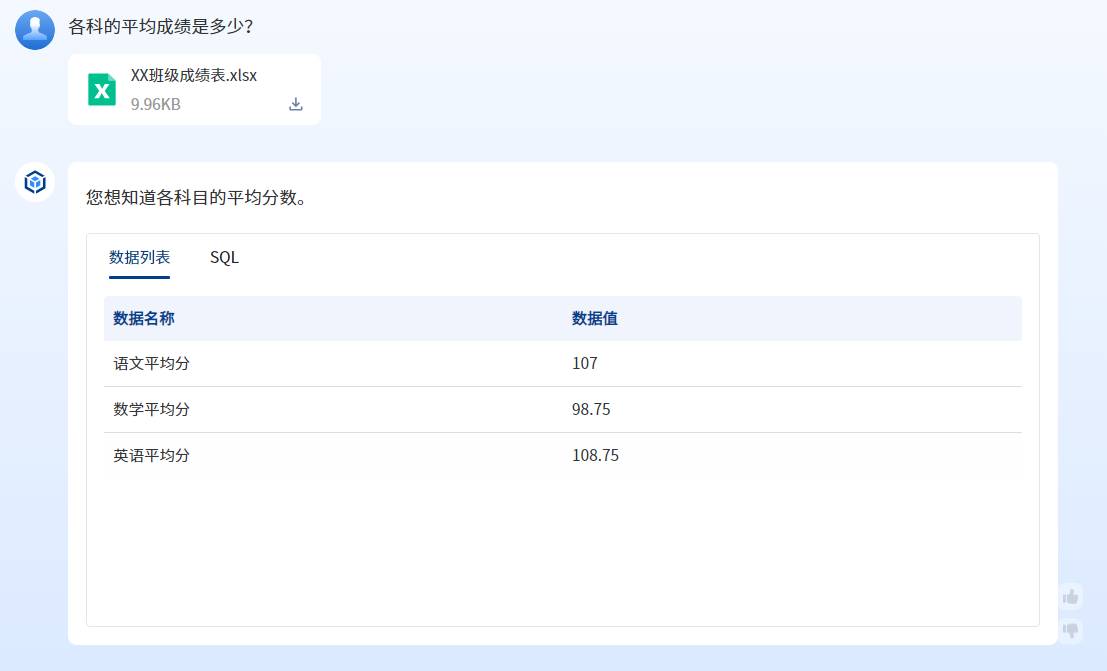Select the 英语平均分 row label
1107x671 pixels.
pos(151,456)
